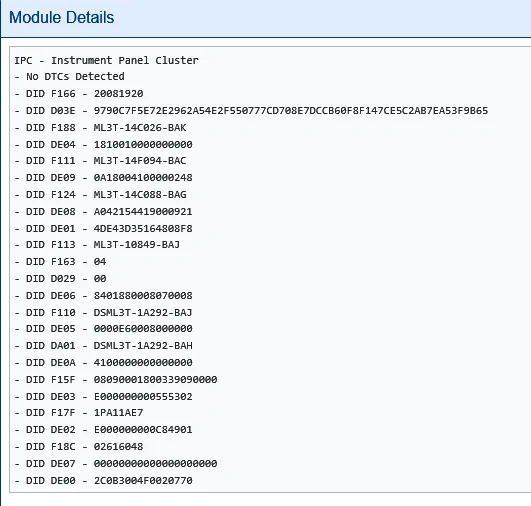The image size is (531, 506).
Task: Click the DID F163 value 04
Action: (100, 261)
